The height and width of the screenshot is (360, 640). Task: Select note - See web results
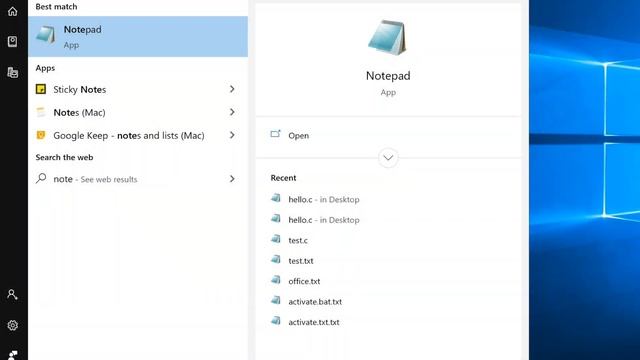pyautogui.click(x=138, y=179)
